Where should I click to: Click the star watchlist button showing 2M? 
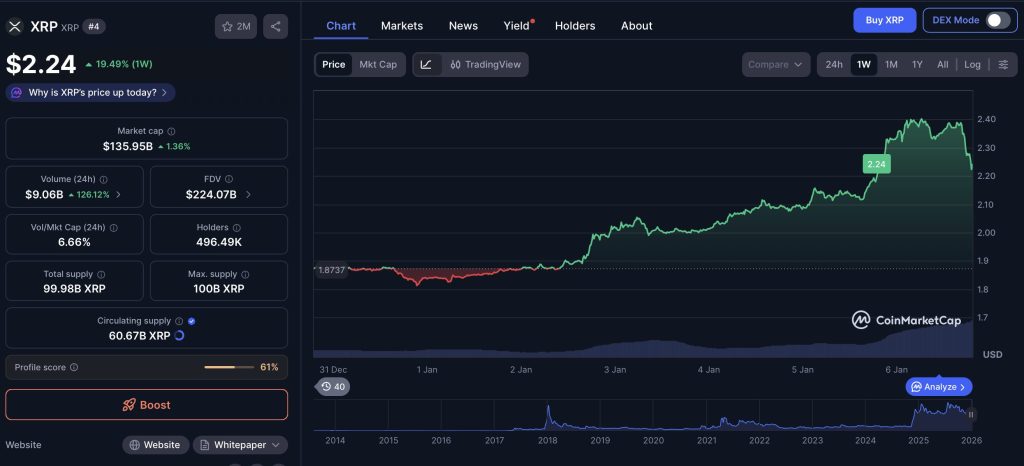point(236,27)
